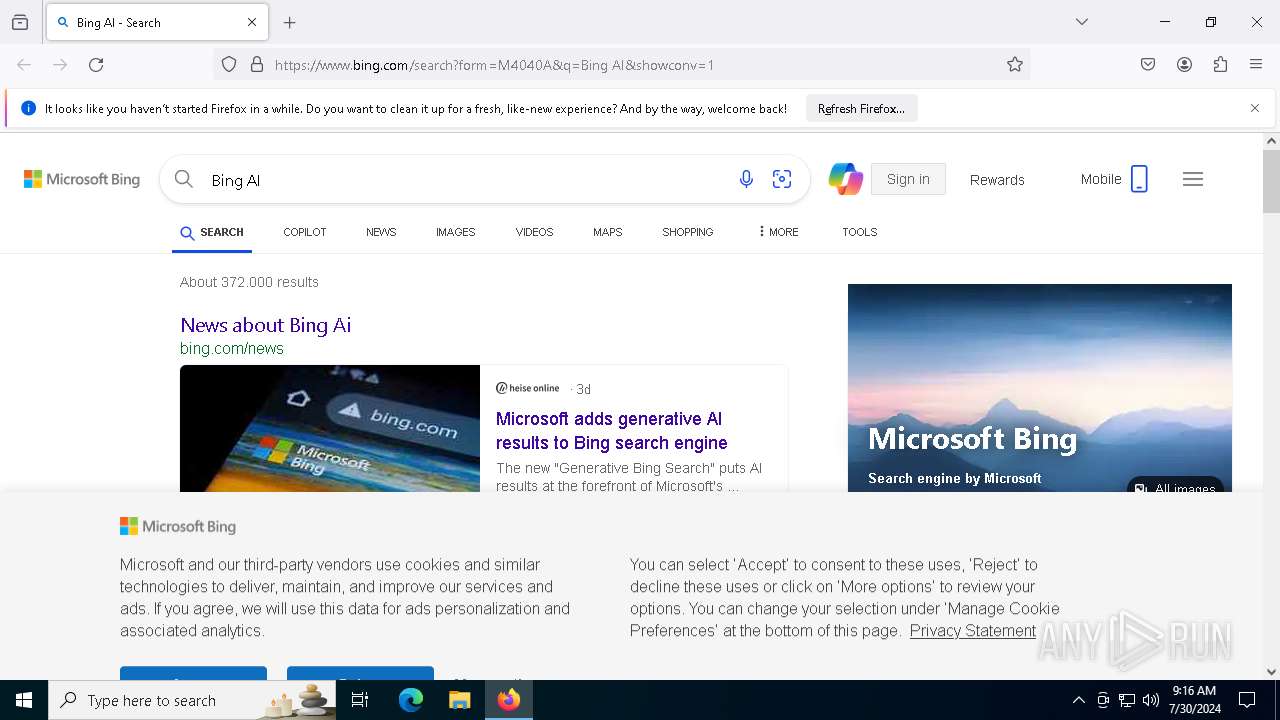The height and width of the screenshot is (720, 1280).
Task: Click the scrollbar down arrow
Action: (x=1271, y=672)
